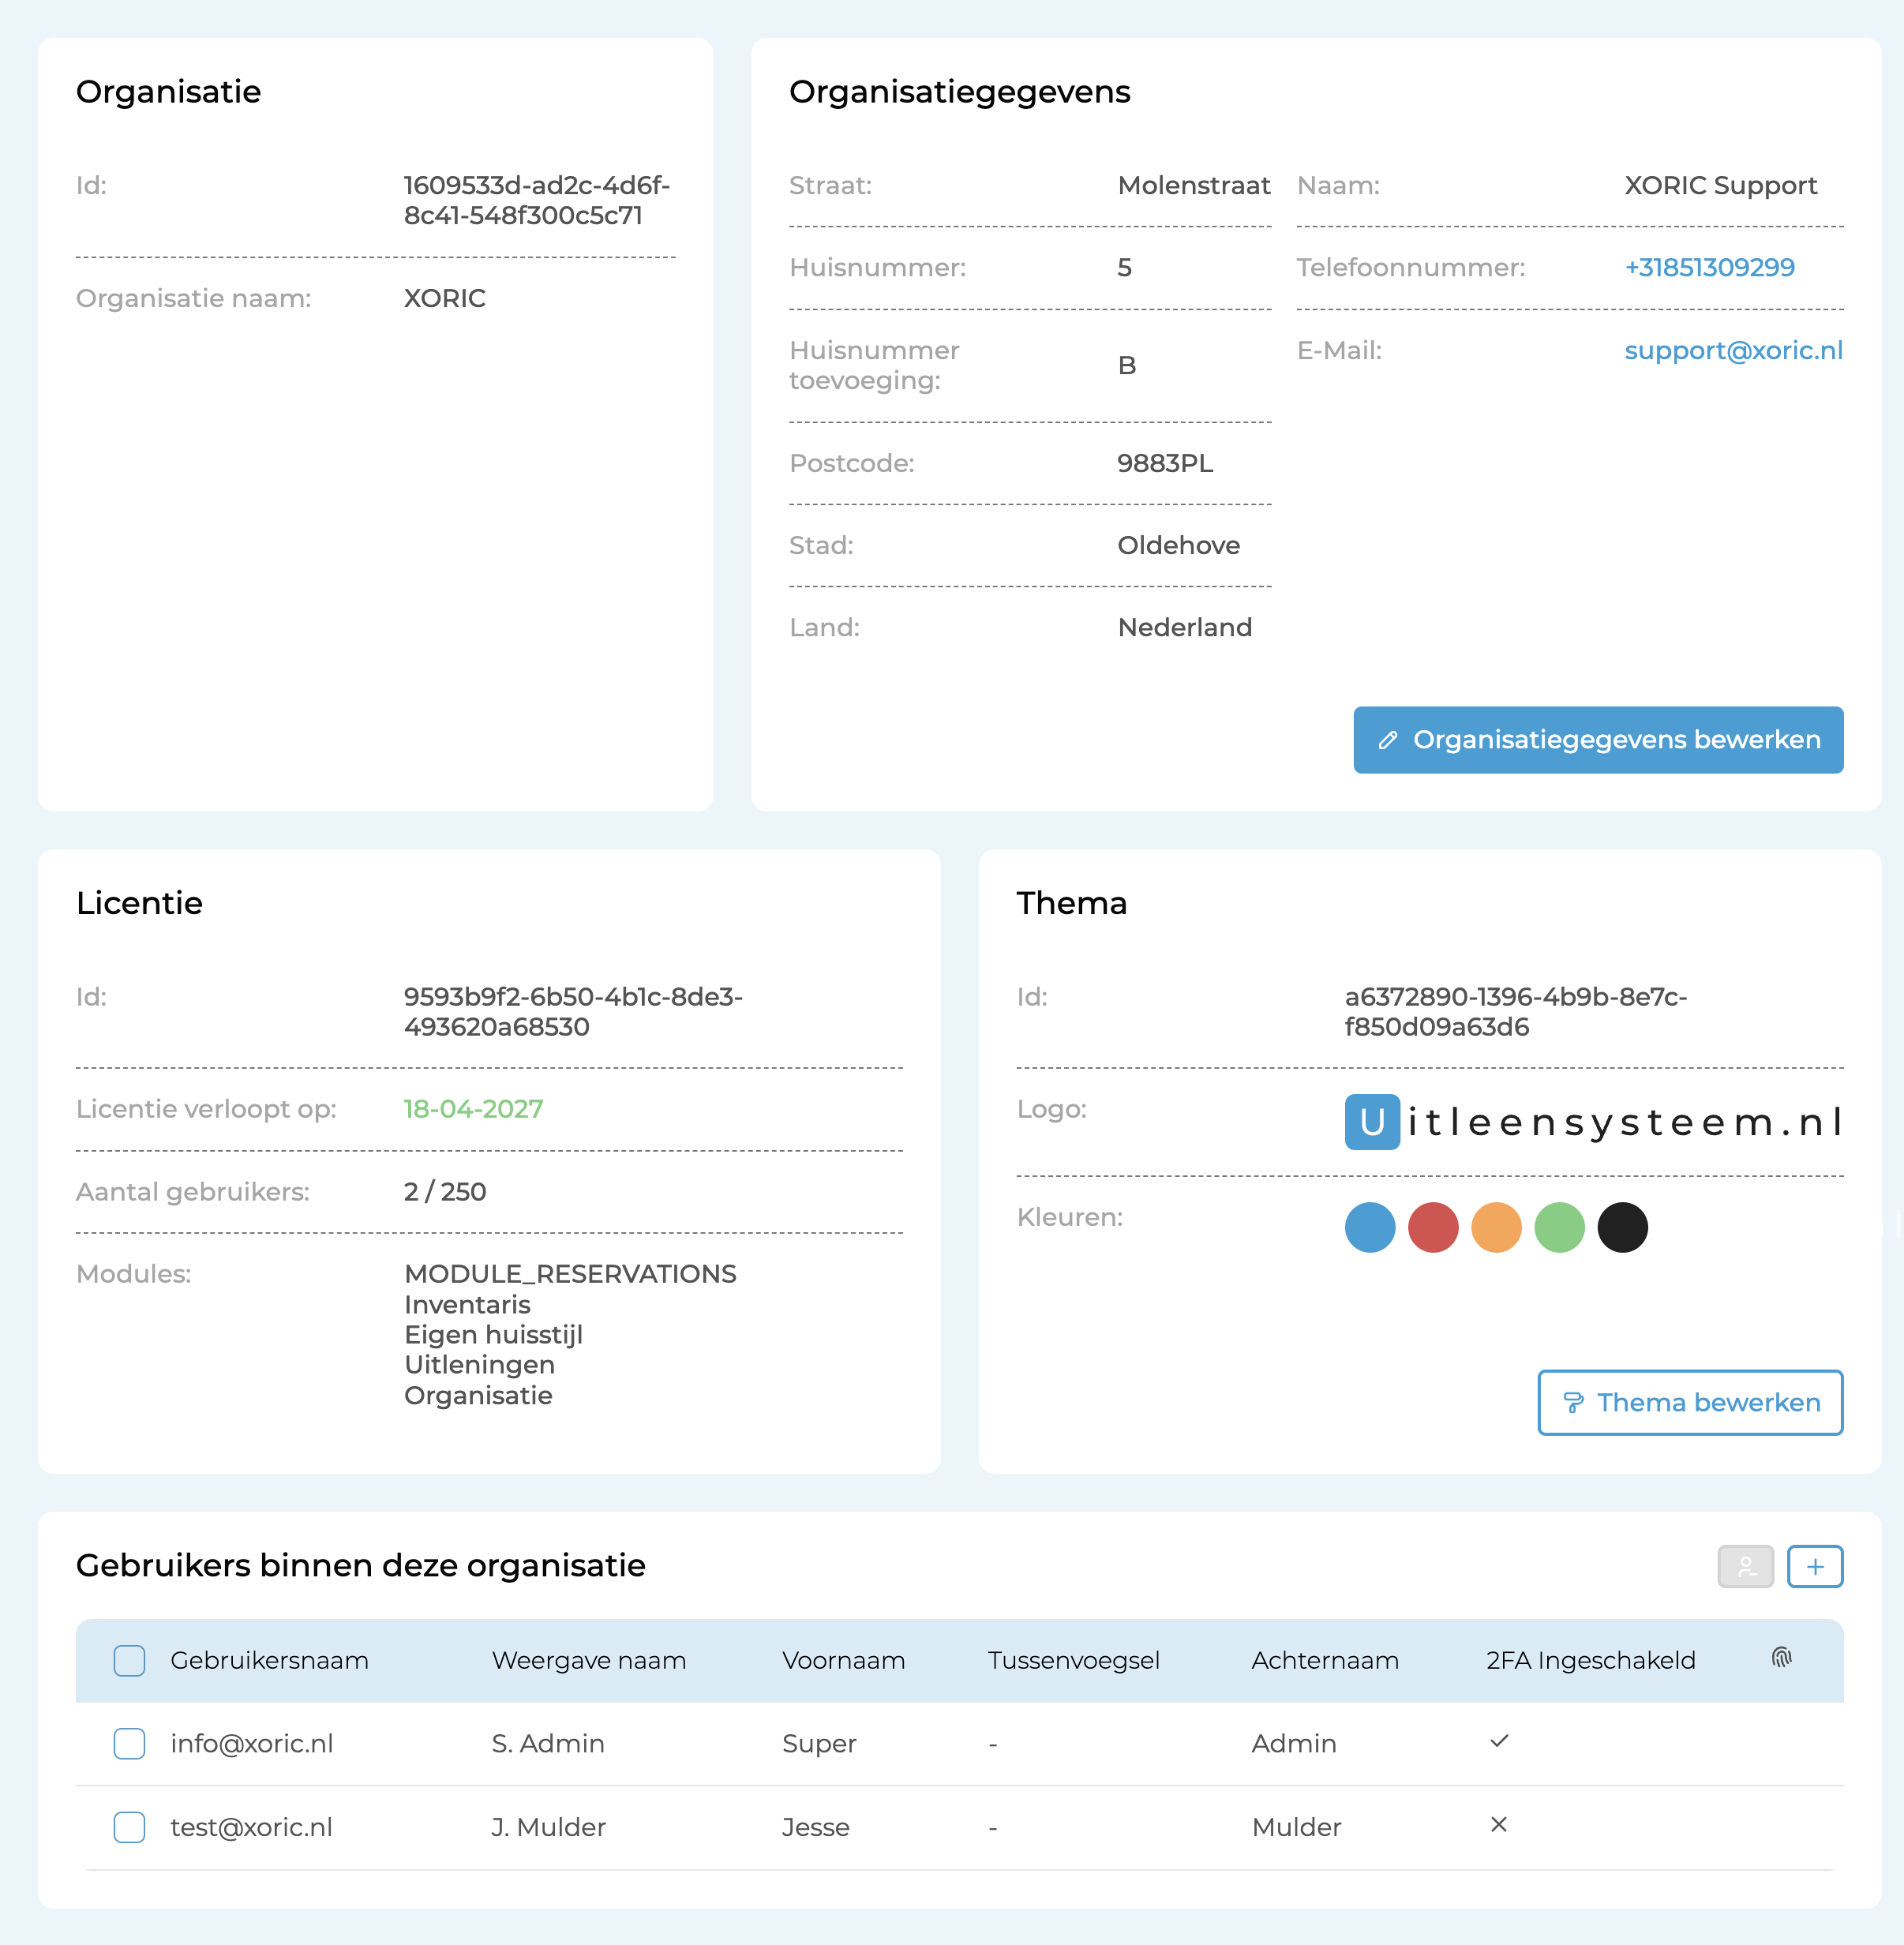Click the country value Nederland
Viewport: 1904px width, 1945px height.
pyautogui.click(x=1184, y=627)
